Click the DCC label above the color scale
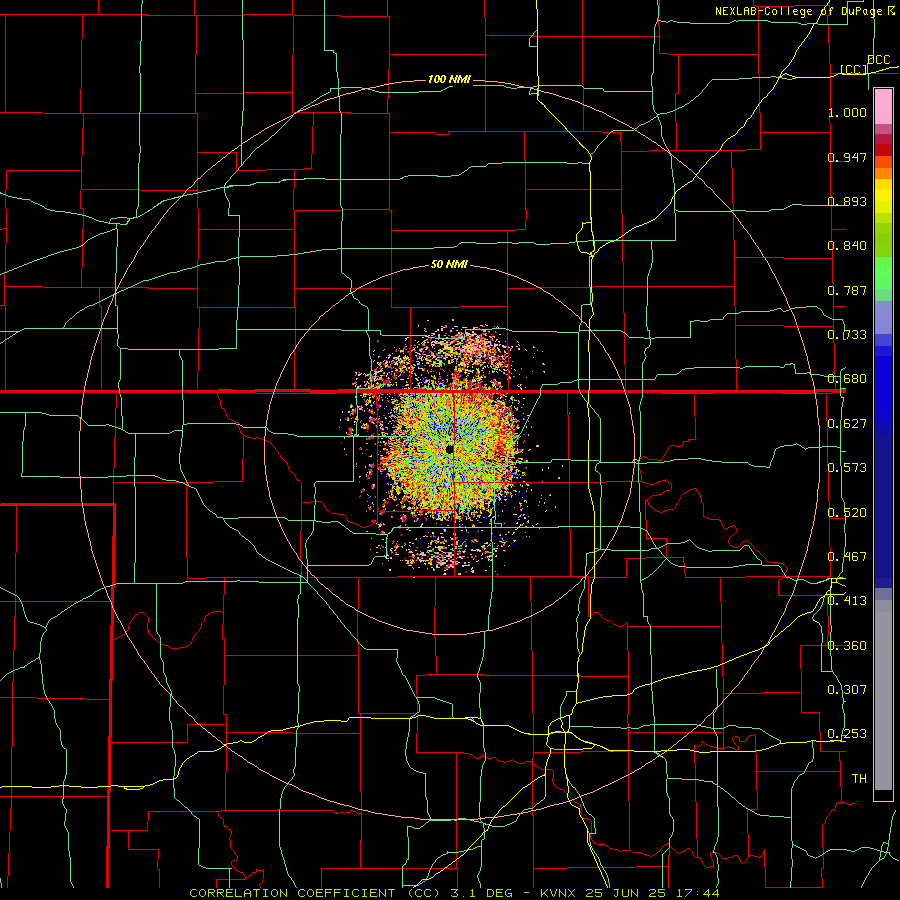Screen dimensions: 900x900 [879, 60]
